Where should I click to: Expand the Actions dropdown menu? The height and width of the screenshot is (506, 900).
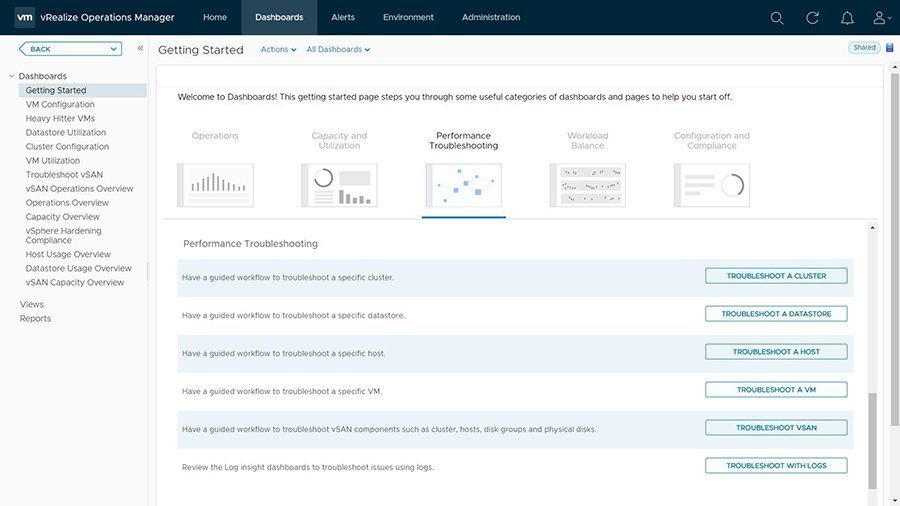tap(278, 49)
